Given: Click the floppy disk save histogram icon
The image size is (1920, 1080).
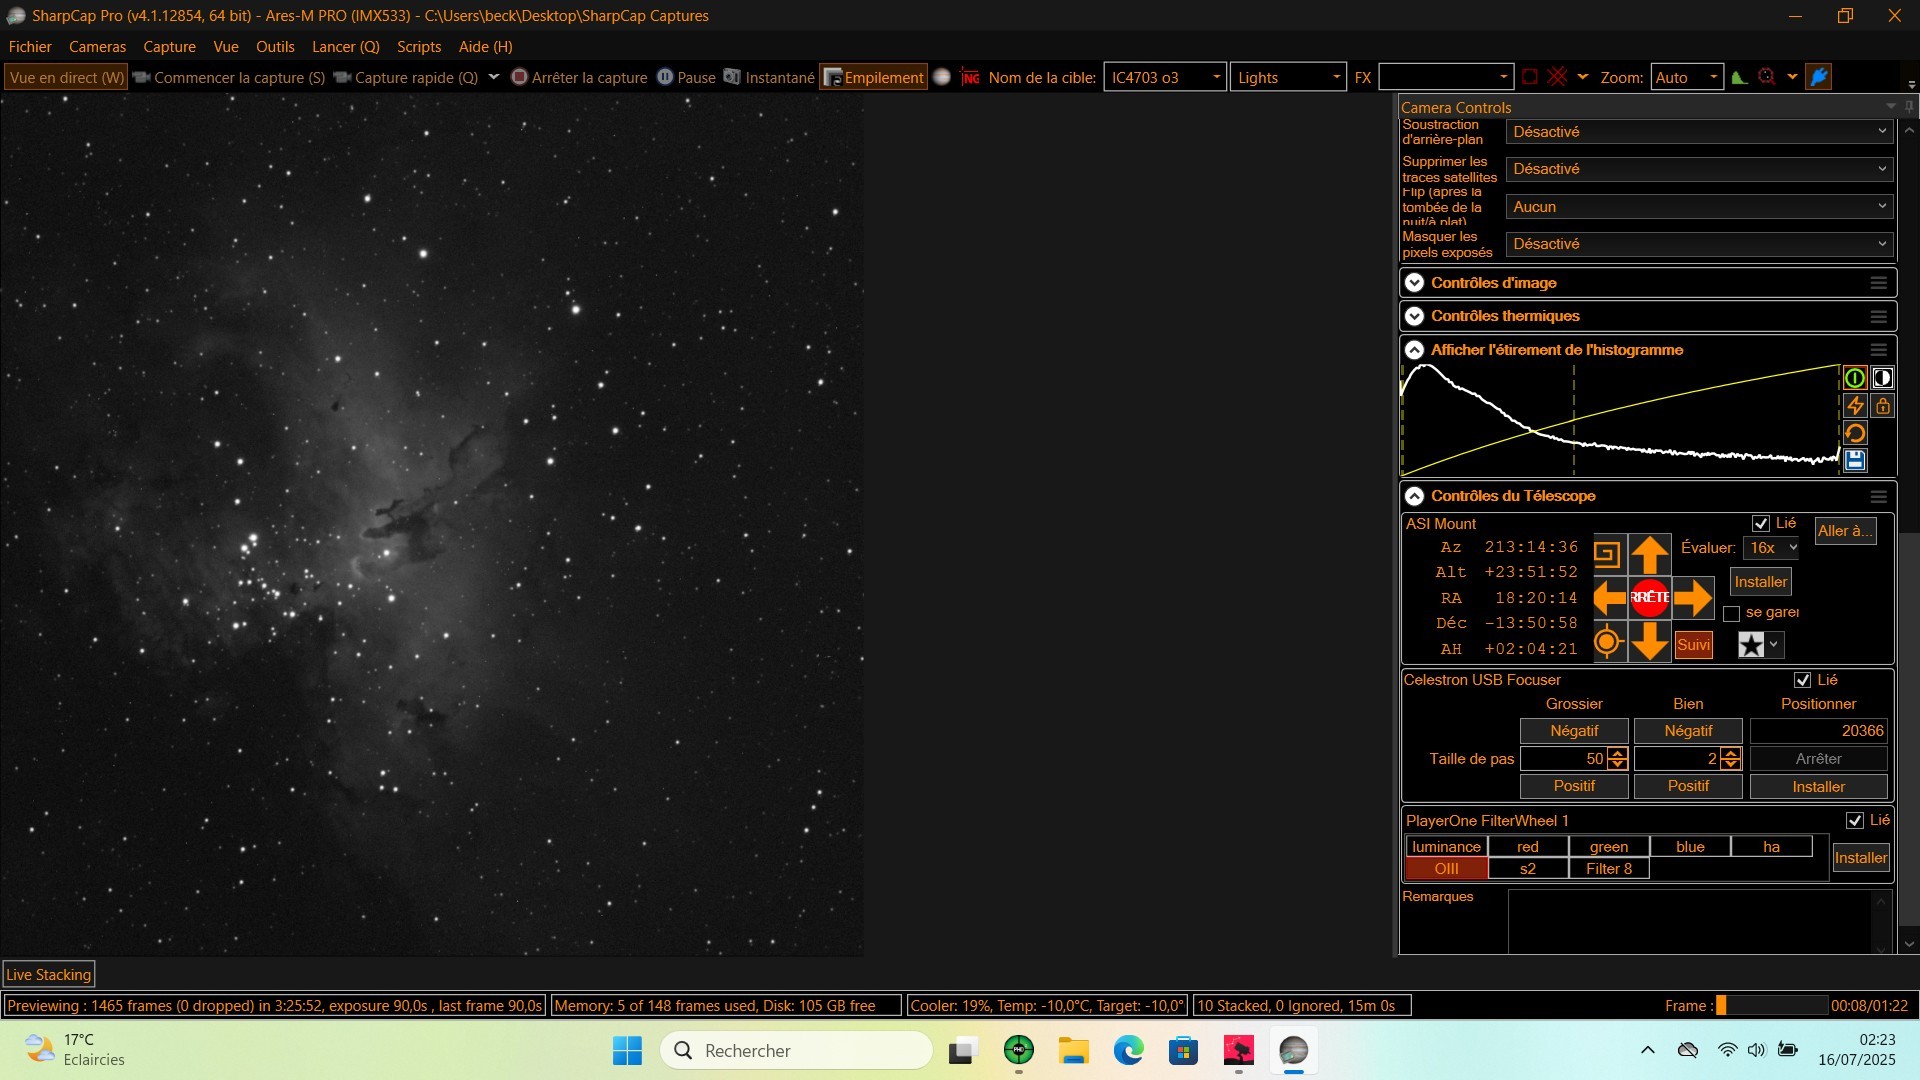Looking at the screenshot, I should coord(1855,460).
